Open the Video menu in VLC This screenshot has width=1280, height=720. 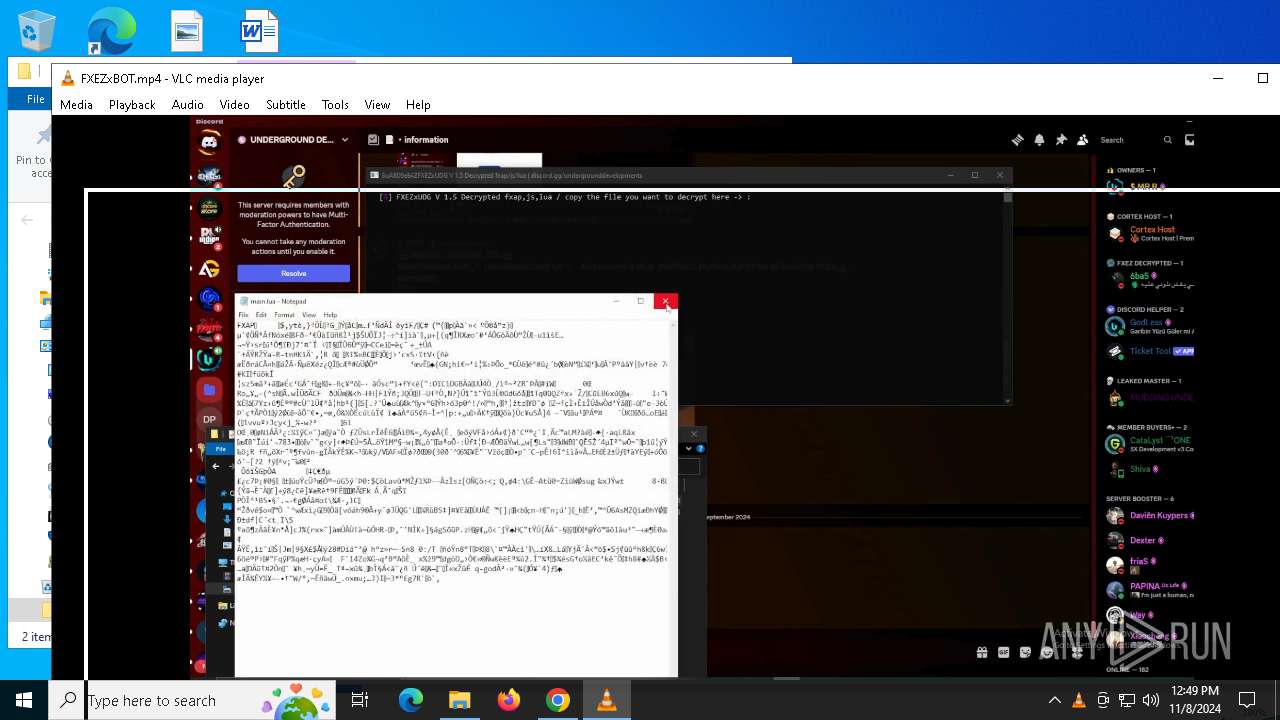(x=234, y=104)
